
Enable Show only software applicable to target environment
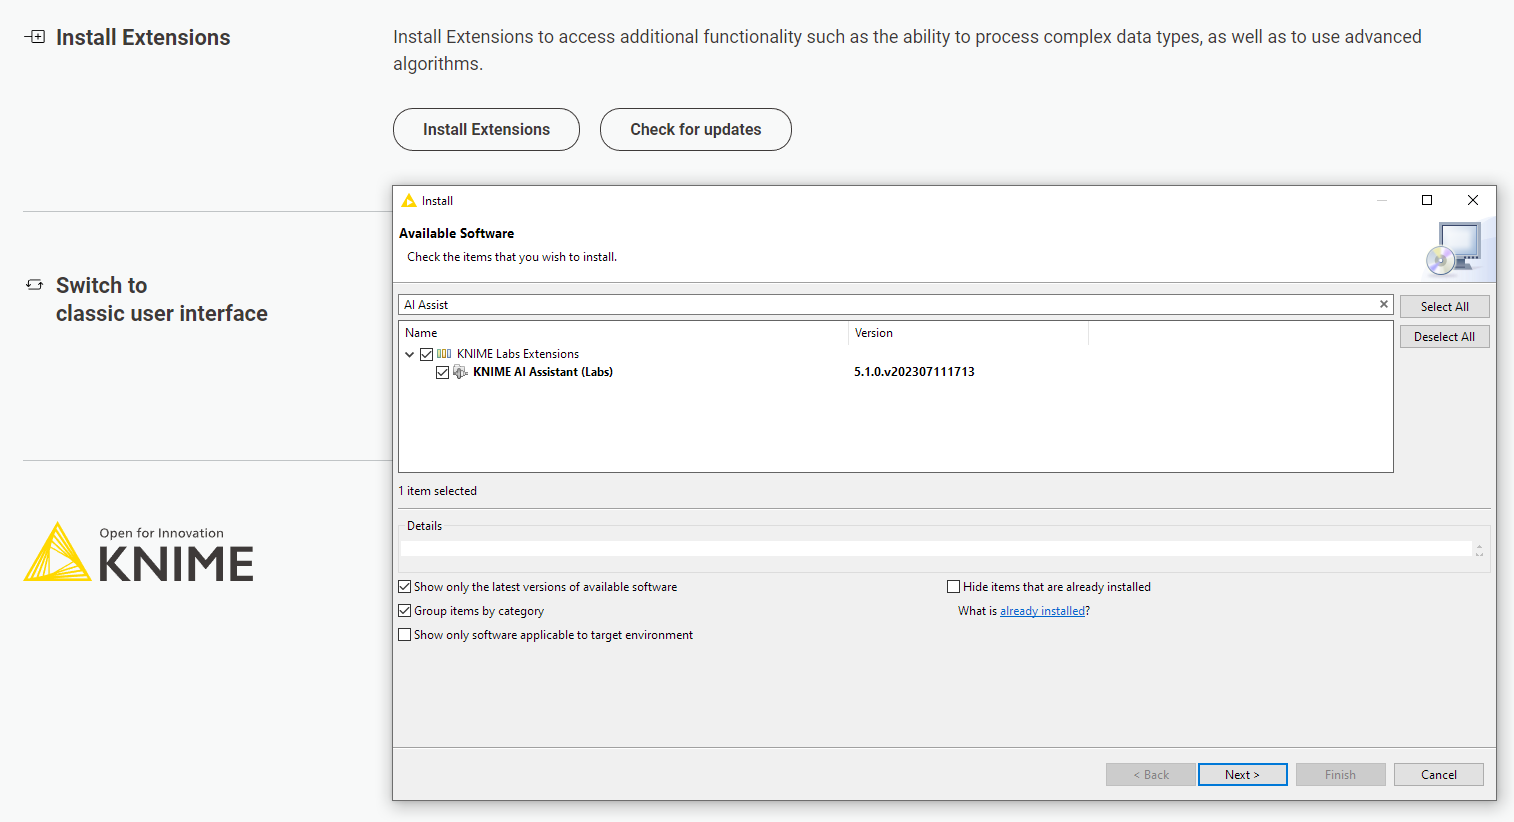click(x=405, y=635)
